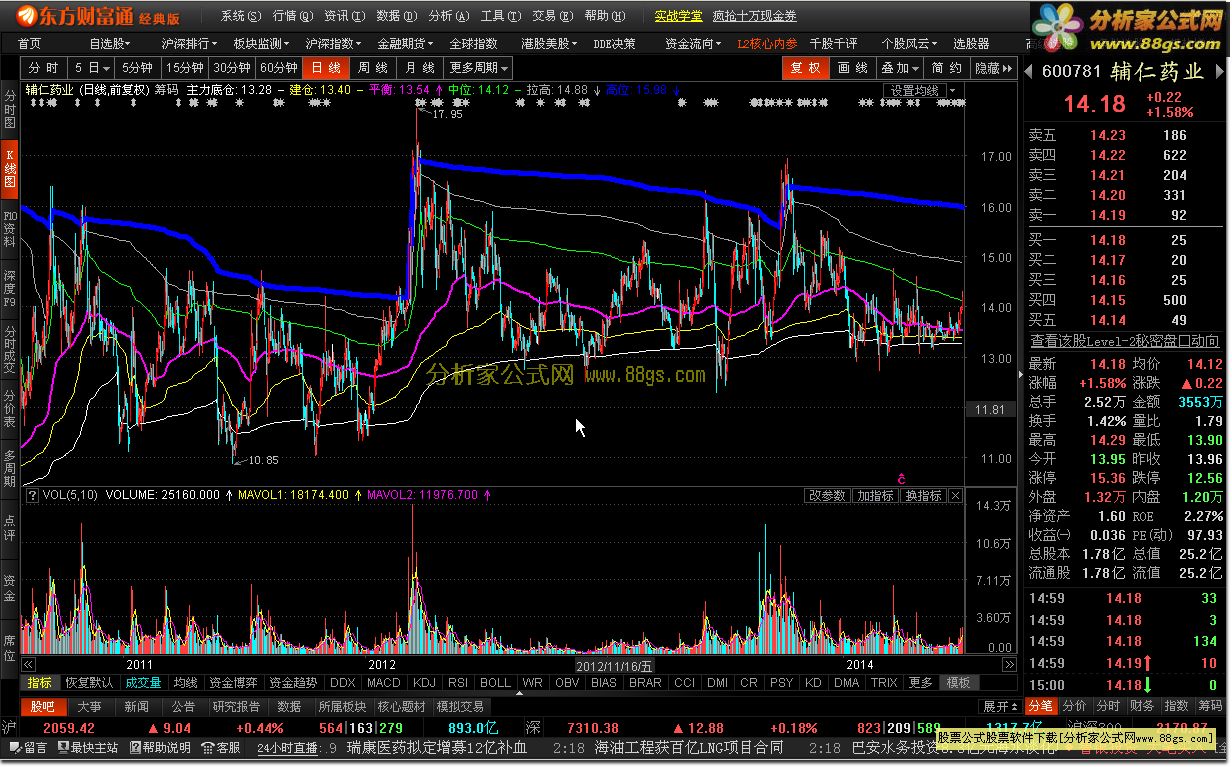The image size is (1232, 767).
Task: Open the 研究报告 tab
Action: click(x=236, y=707)
